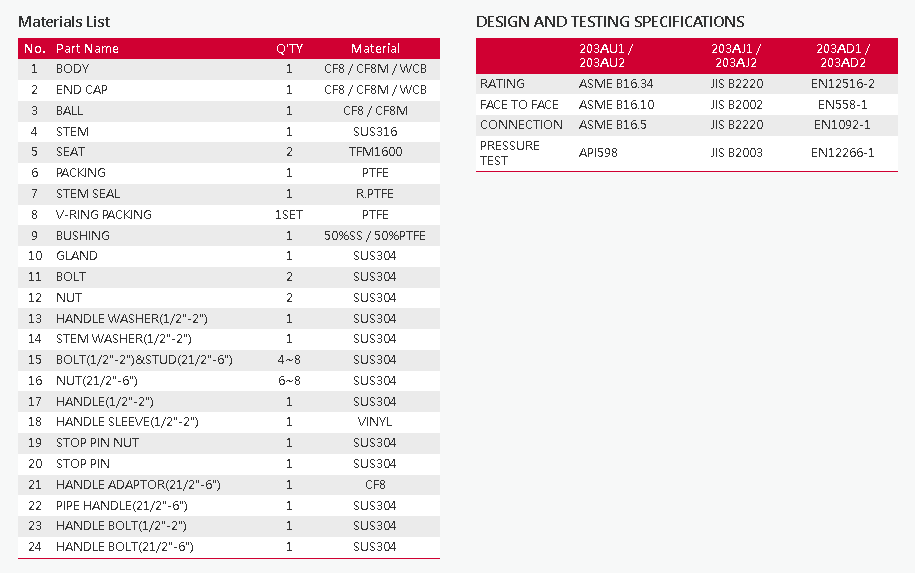Viewport: 915px width, 573px height.
Task: Click the Material column header
Action: (375, 48)
